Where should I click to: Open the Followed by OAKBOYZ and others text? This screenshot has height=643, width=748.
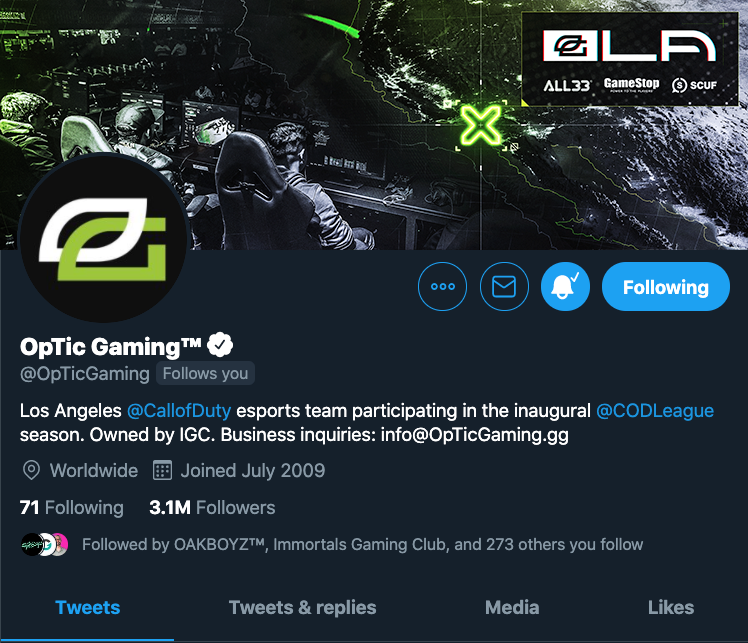pyautogui.click(x=363, y=544)
